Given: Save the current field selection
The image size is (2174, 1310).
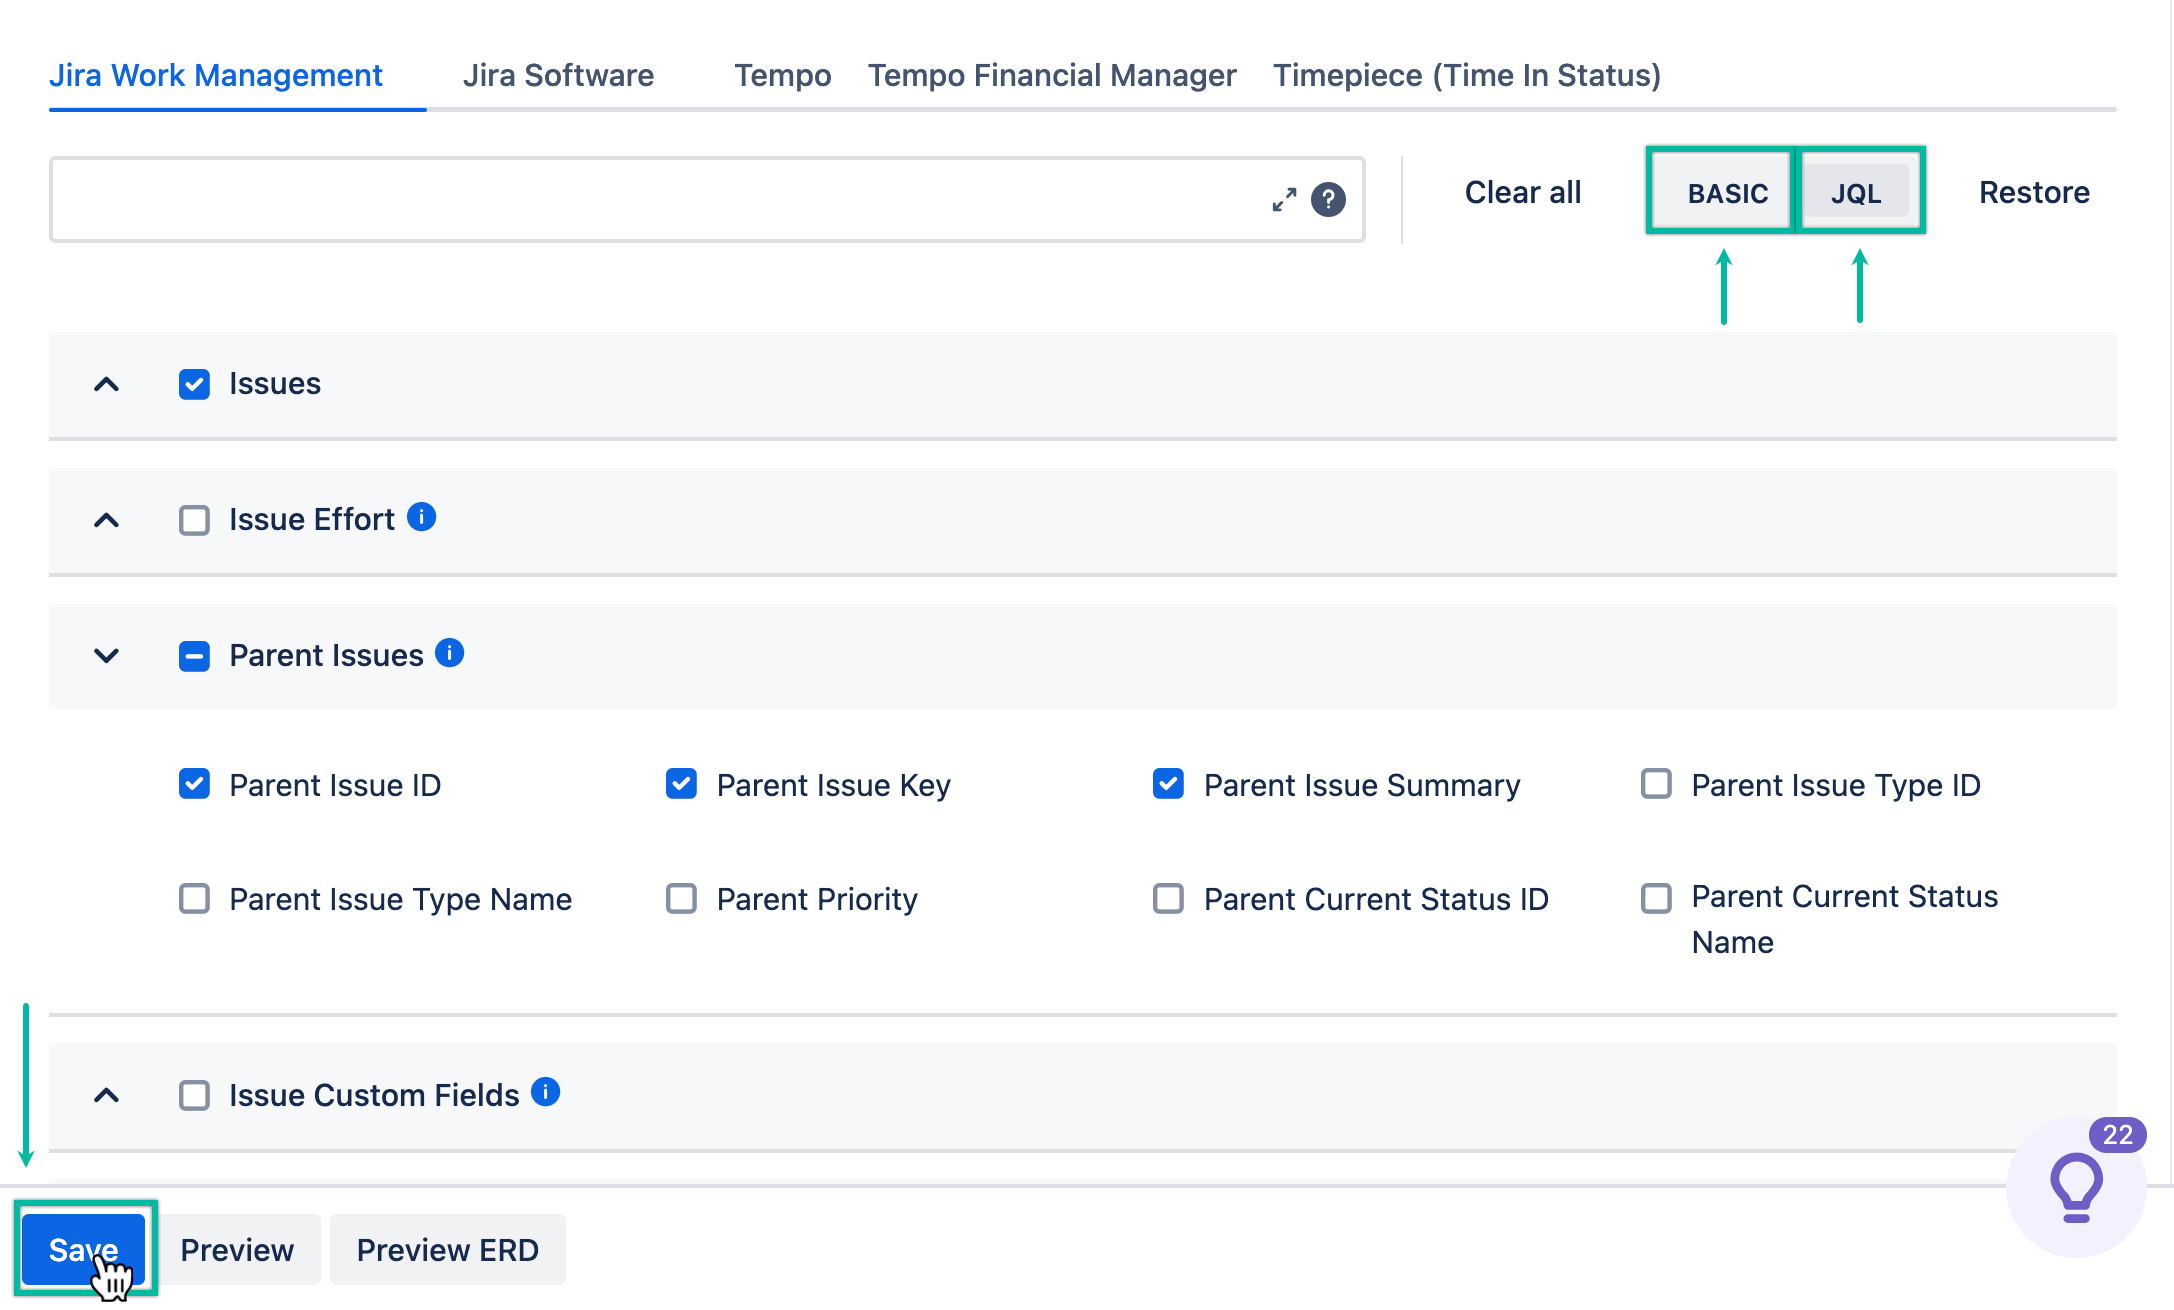Looking at the screenshot, I should (x=83, y=1248).
